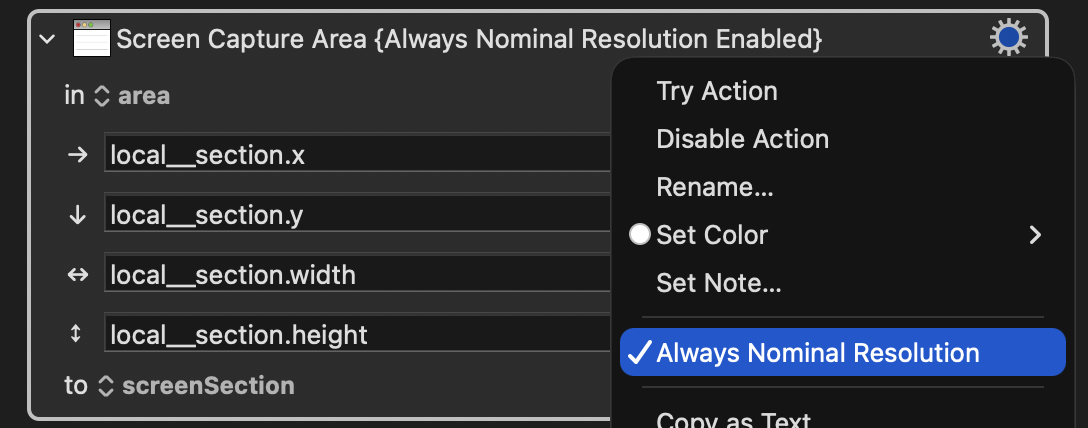Focus the local__section.width text field
The width and height of the screenshot is (1088, 428).
(x=357, y=274)
